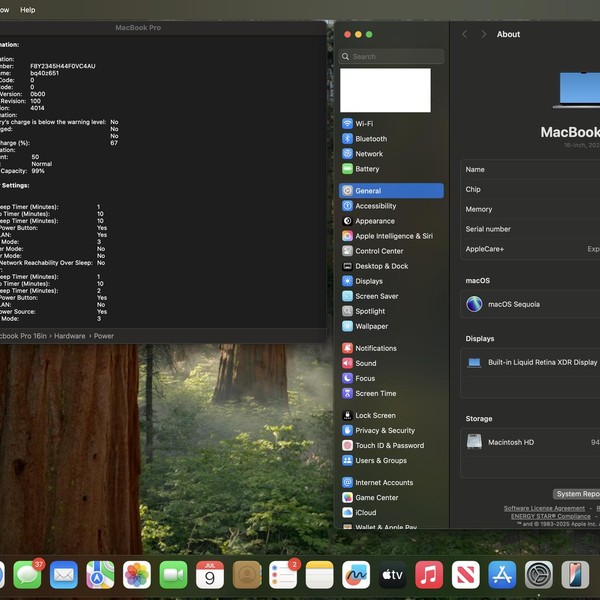Open Apple Intelligence & Siri settings
Viewport: 600px width, 600px height.
click(393, 236)
